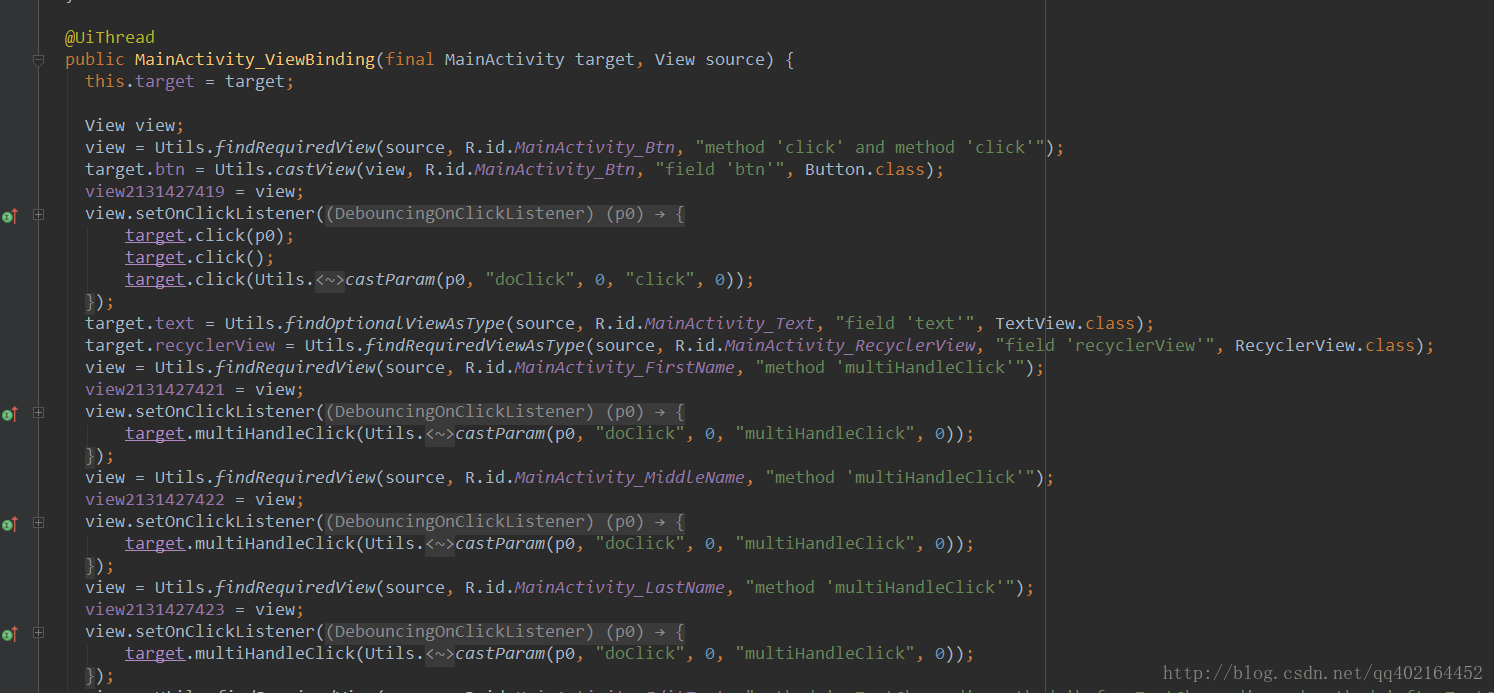The image size is (1494, 693).
Task: Click 'this.target = target;' statement
Action: click(x=190, y=82)
